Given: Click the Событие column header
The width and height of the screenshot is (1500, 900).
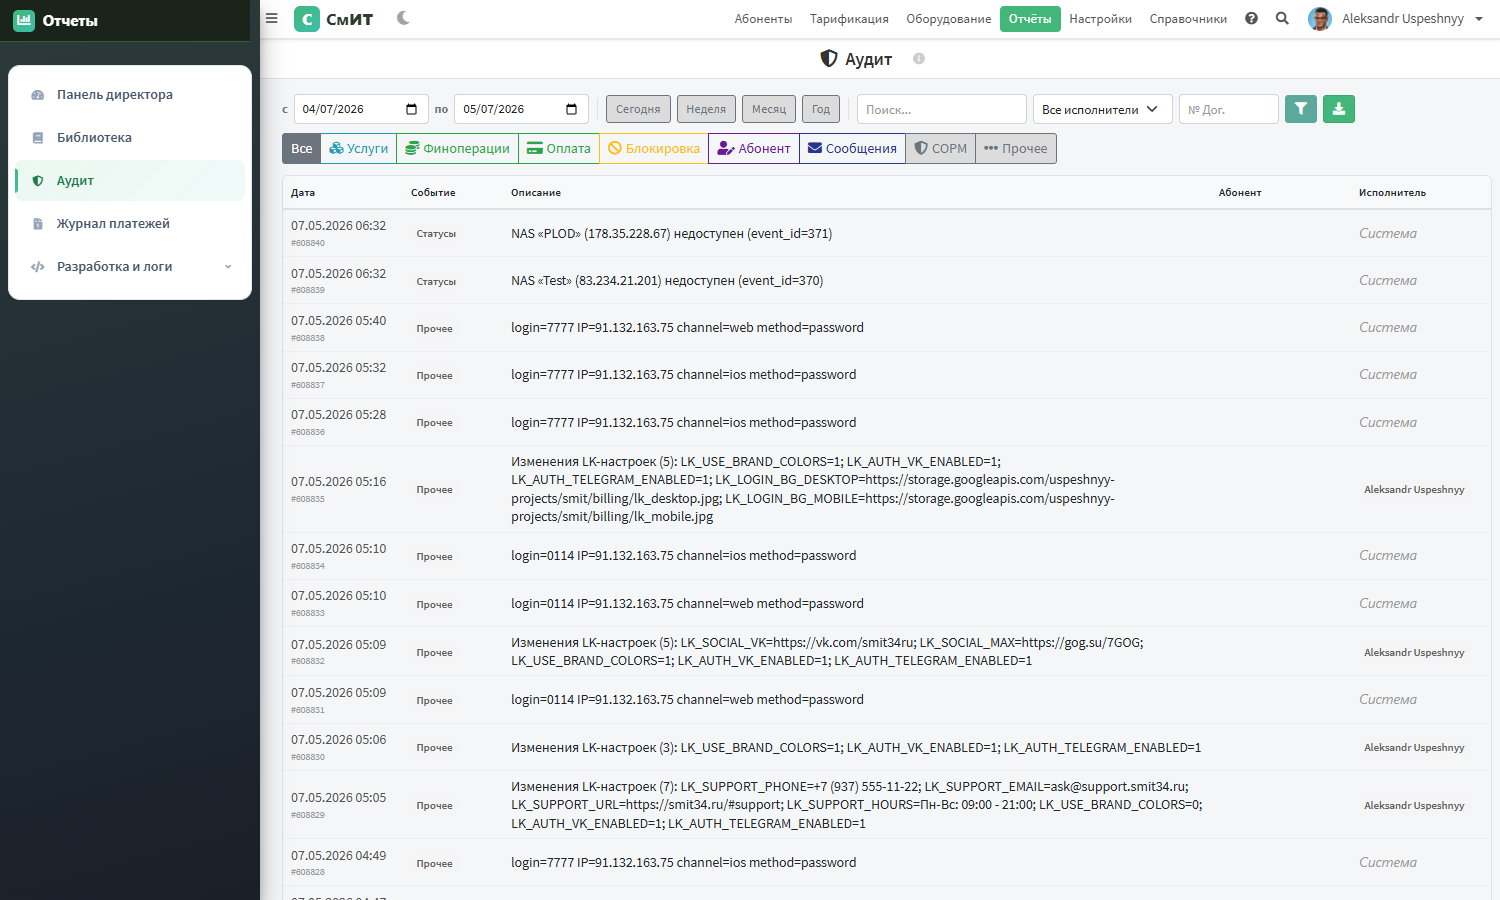Looking at the screenshot, I should (x=433, y=193).
